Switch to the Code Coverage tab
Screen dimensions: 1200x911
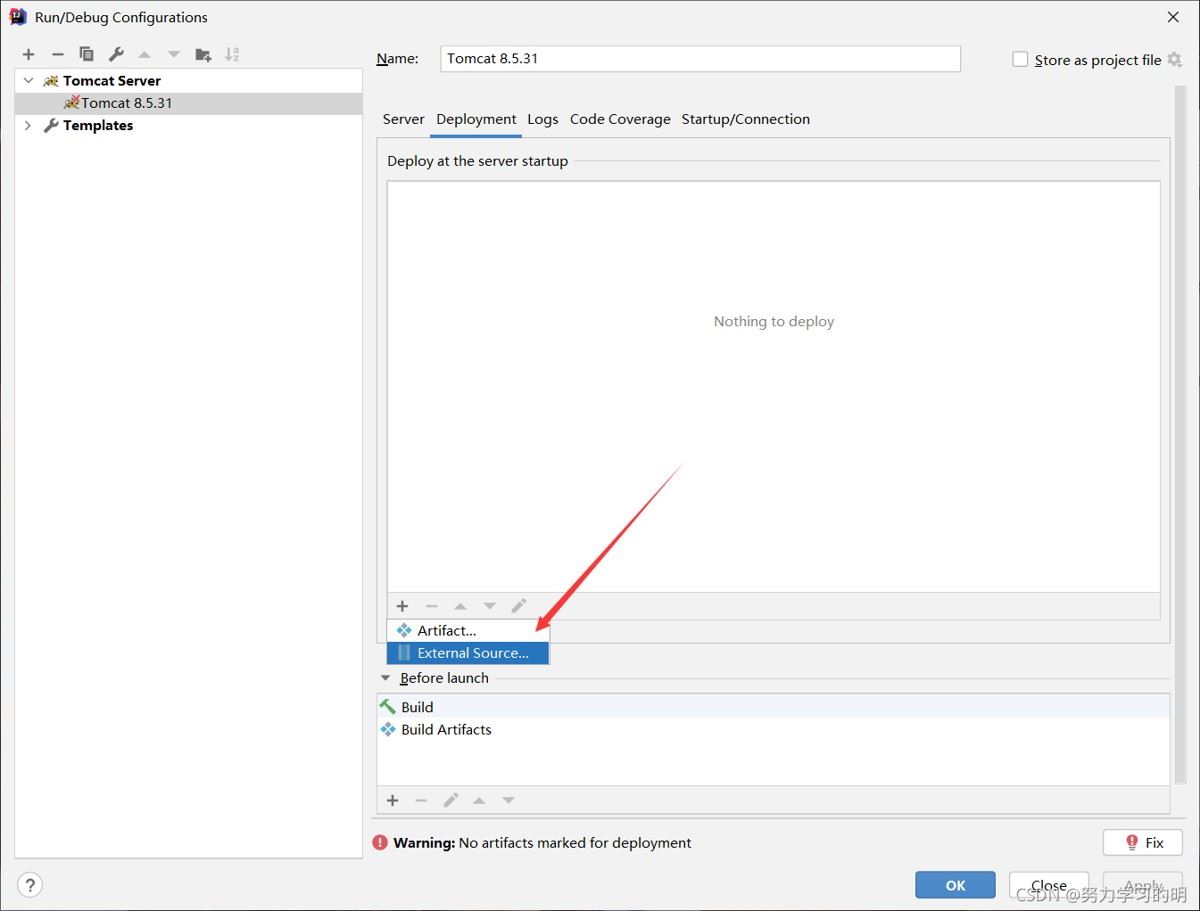620,119
